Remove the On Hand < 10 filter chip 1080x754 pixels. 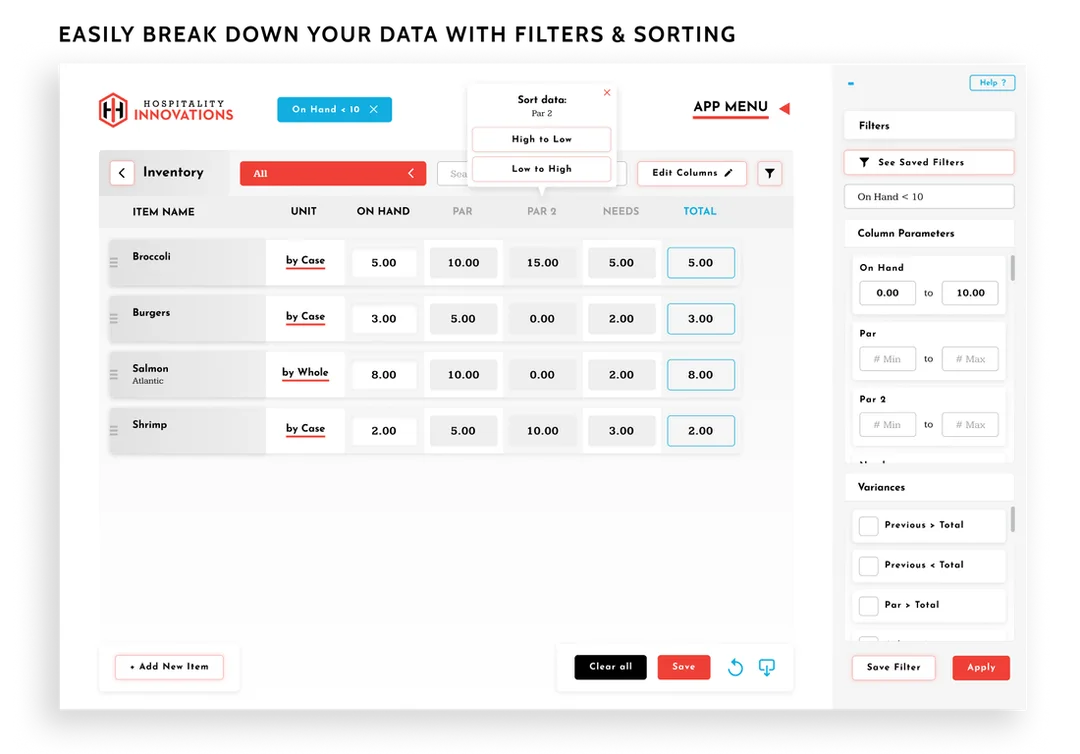[374, 109]
